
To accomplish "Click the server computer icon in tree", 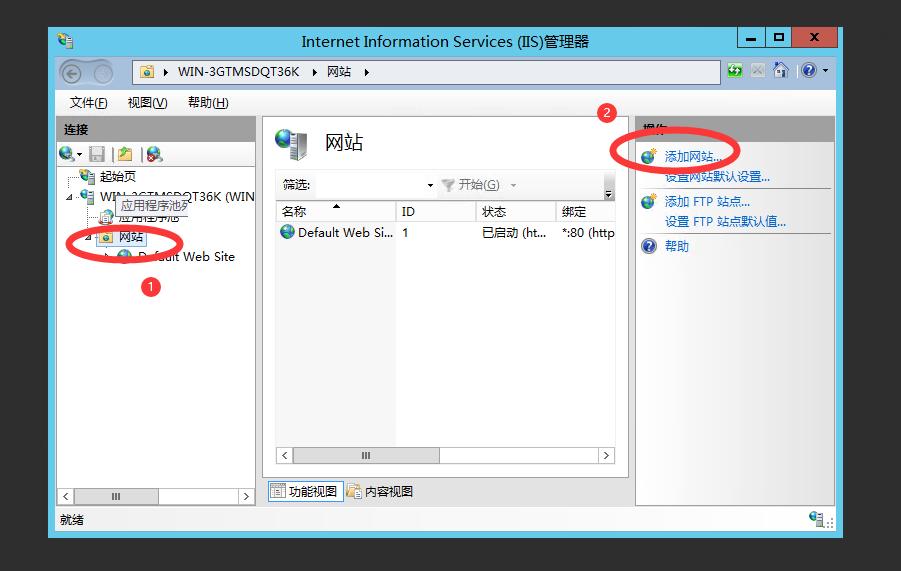I will pos(88,196).
